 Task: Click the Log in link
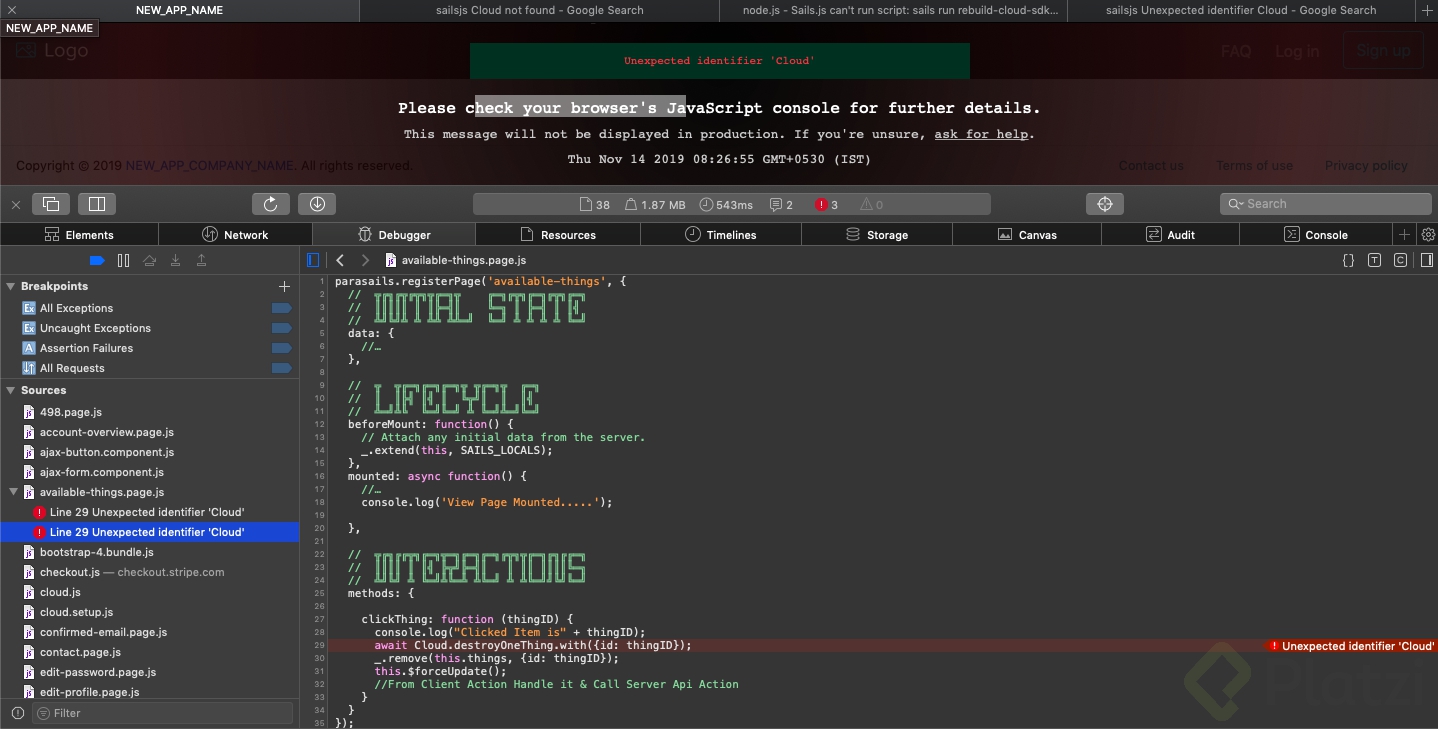point(1297,52)
